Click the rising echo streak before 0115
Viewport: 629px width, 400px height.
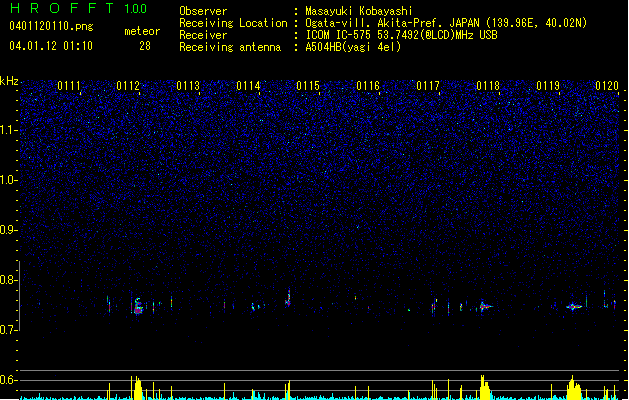[x=288, y=298]
